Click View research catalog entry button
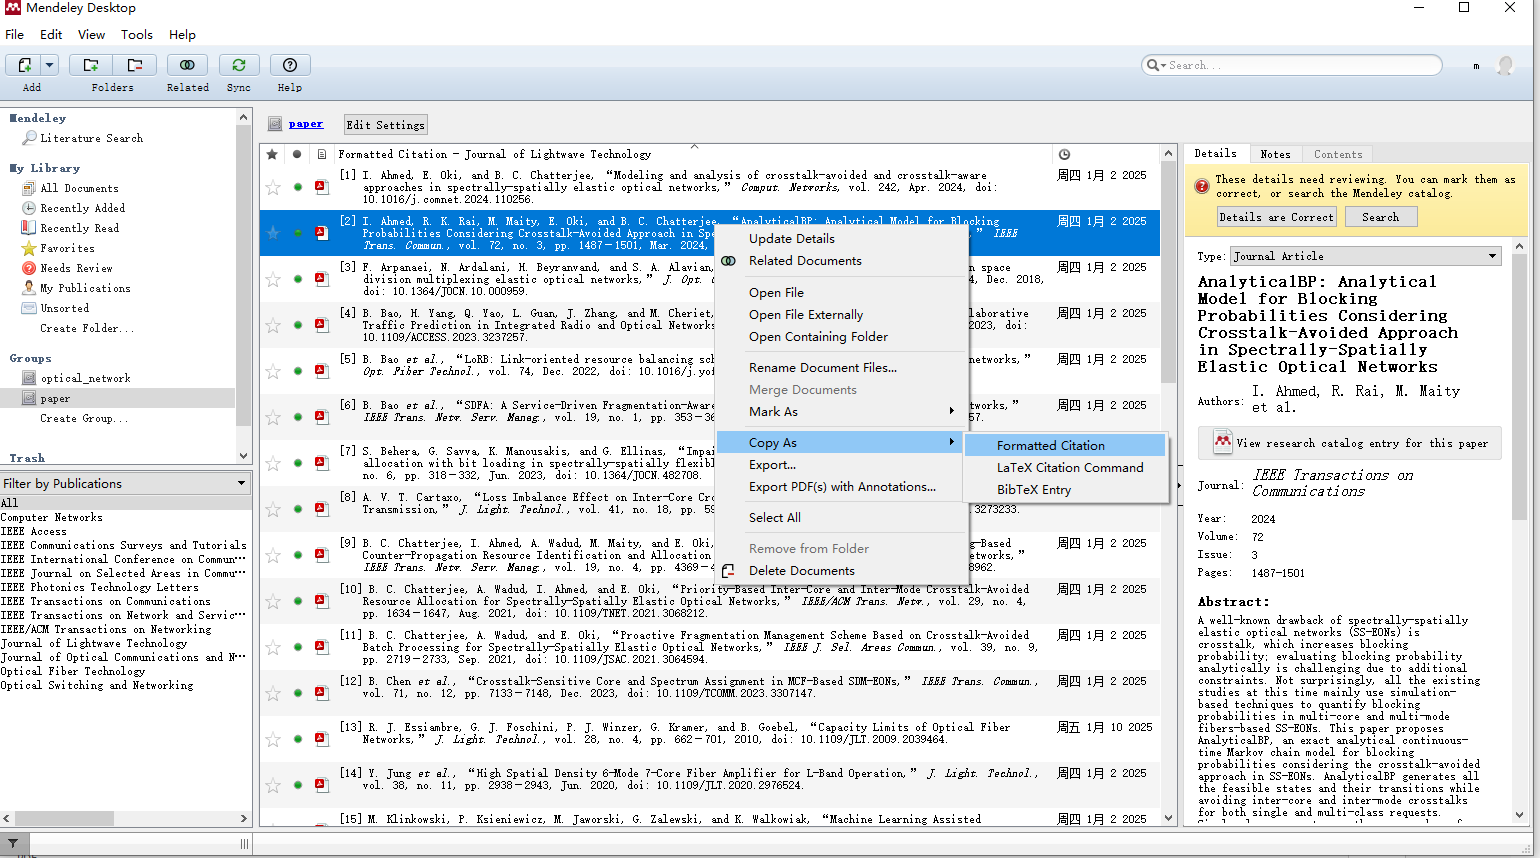This screenshot has width=1540, height=858. point(1350,443)
